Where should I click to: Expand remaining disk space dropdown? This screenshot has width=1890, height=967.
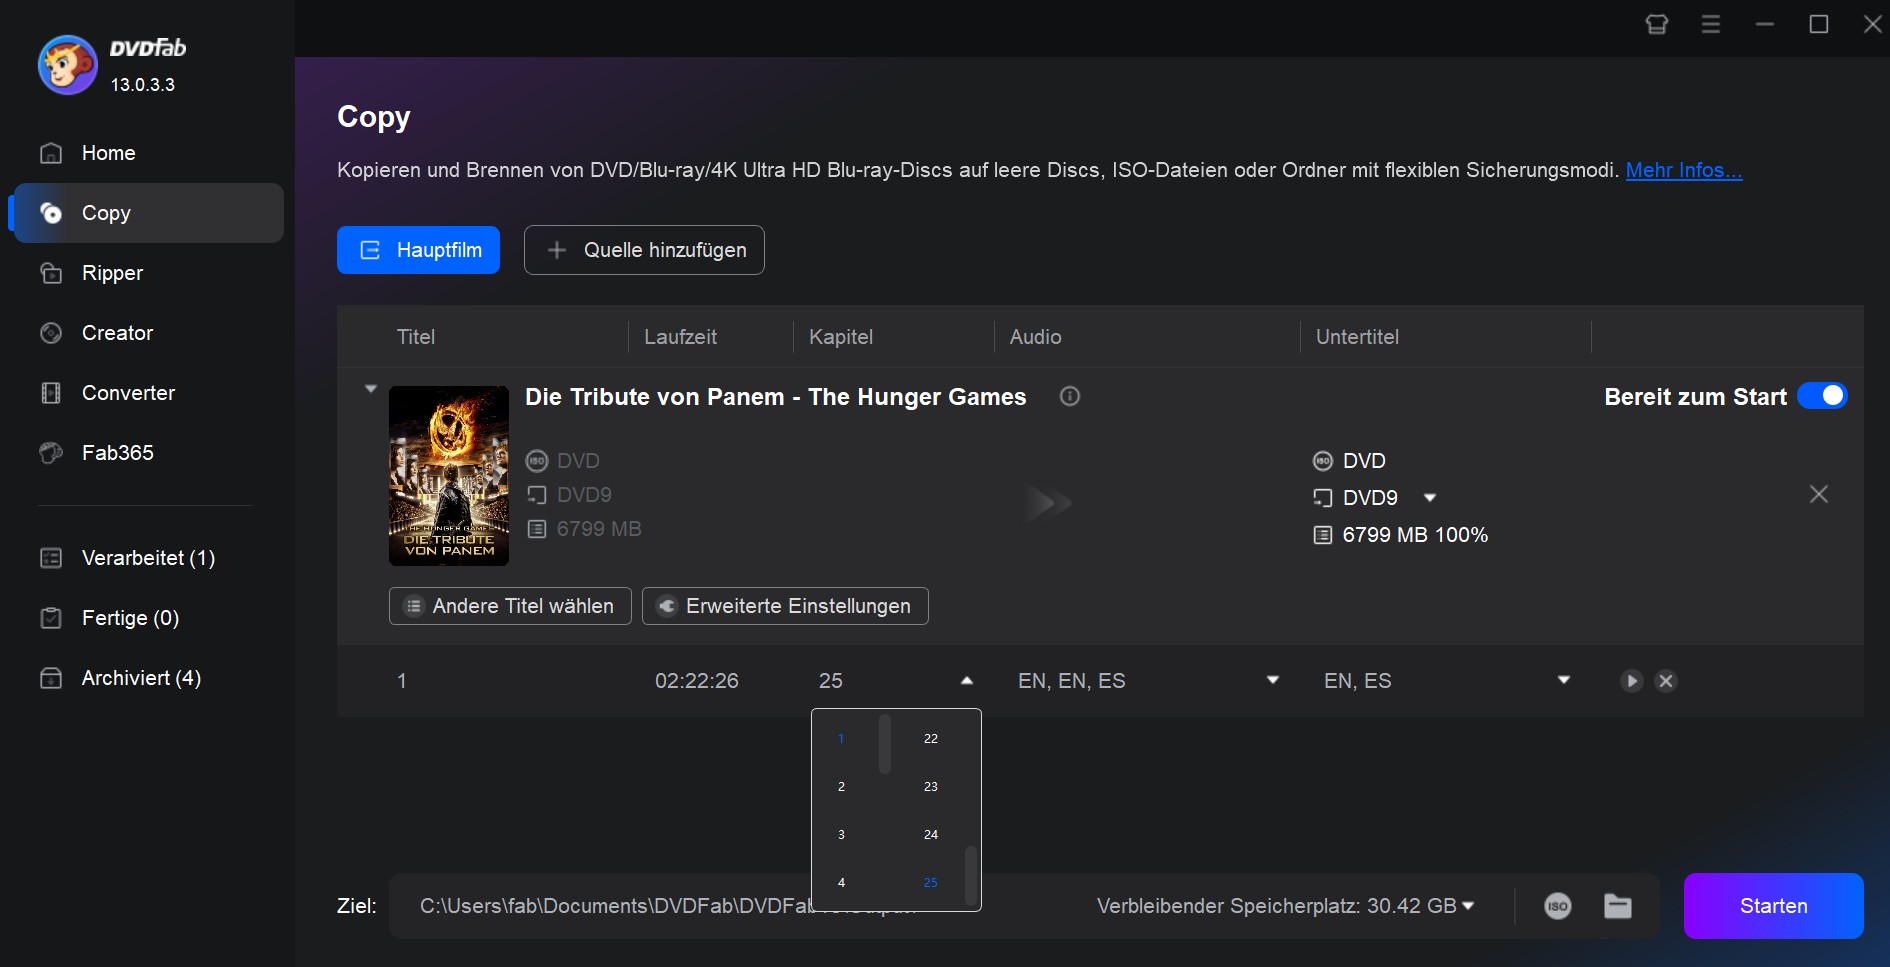point(1468,906)
